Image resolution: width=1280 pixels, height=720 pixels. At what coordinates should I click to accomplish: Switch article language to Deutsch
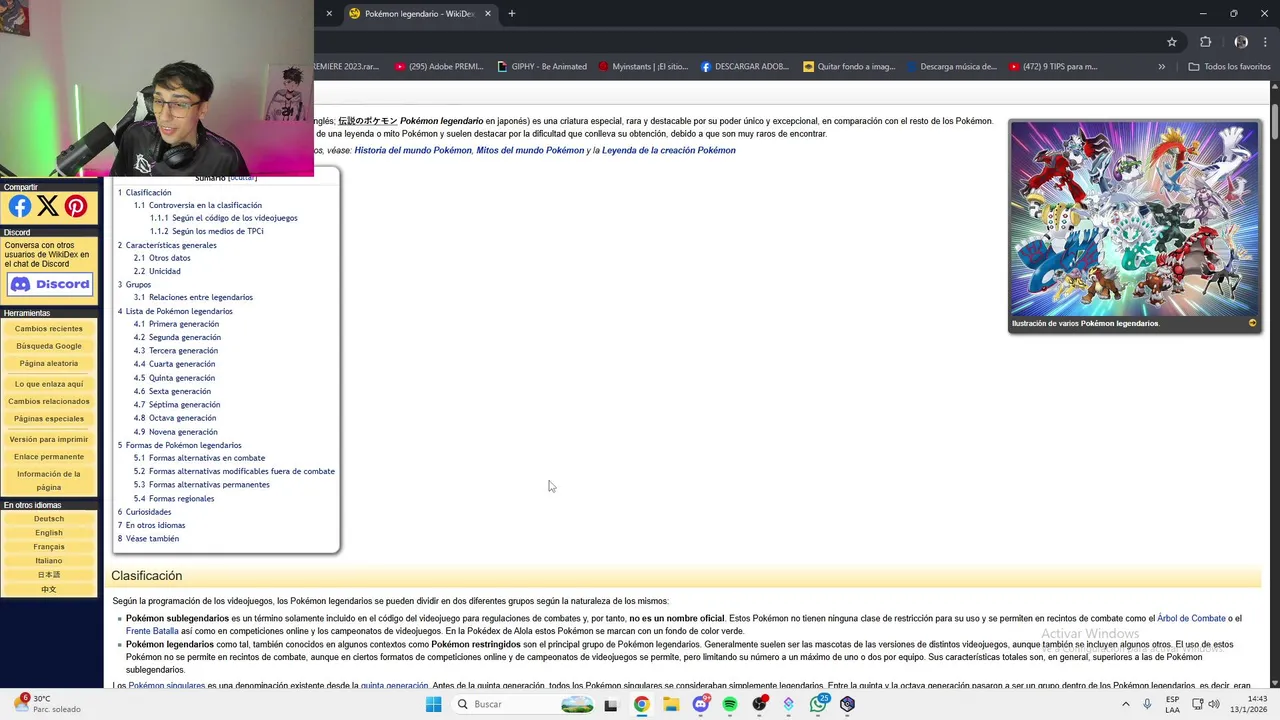[49, 519]
